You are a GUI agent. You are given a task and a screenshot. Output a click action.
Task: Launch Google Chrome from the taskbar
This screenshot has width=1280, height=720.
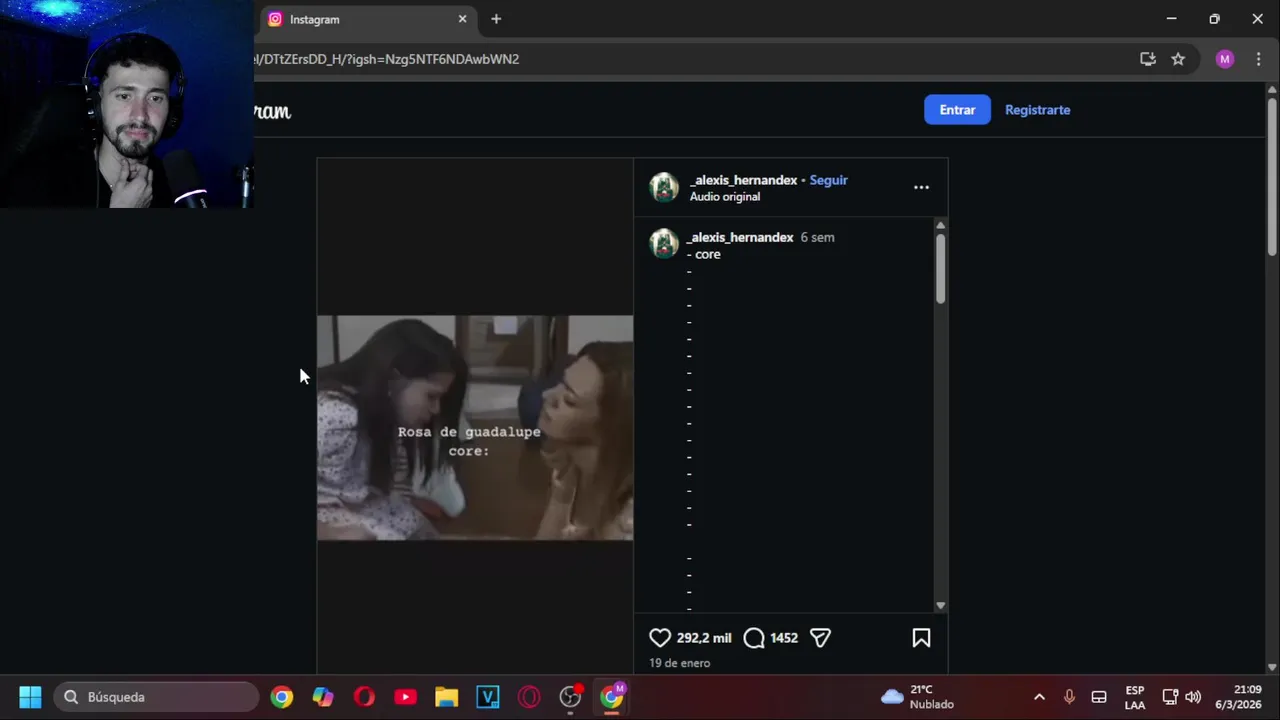pyautogui.click(x=282, y=697)
